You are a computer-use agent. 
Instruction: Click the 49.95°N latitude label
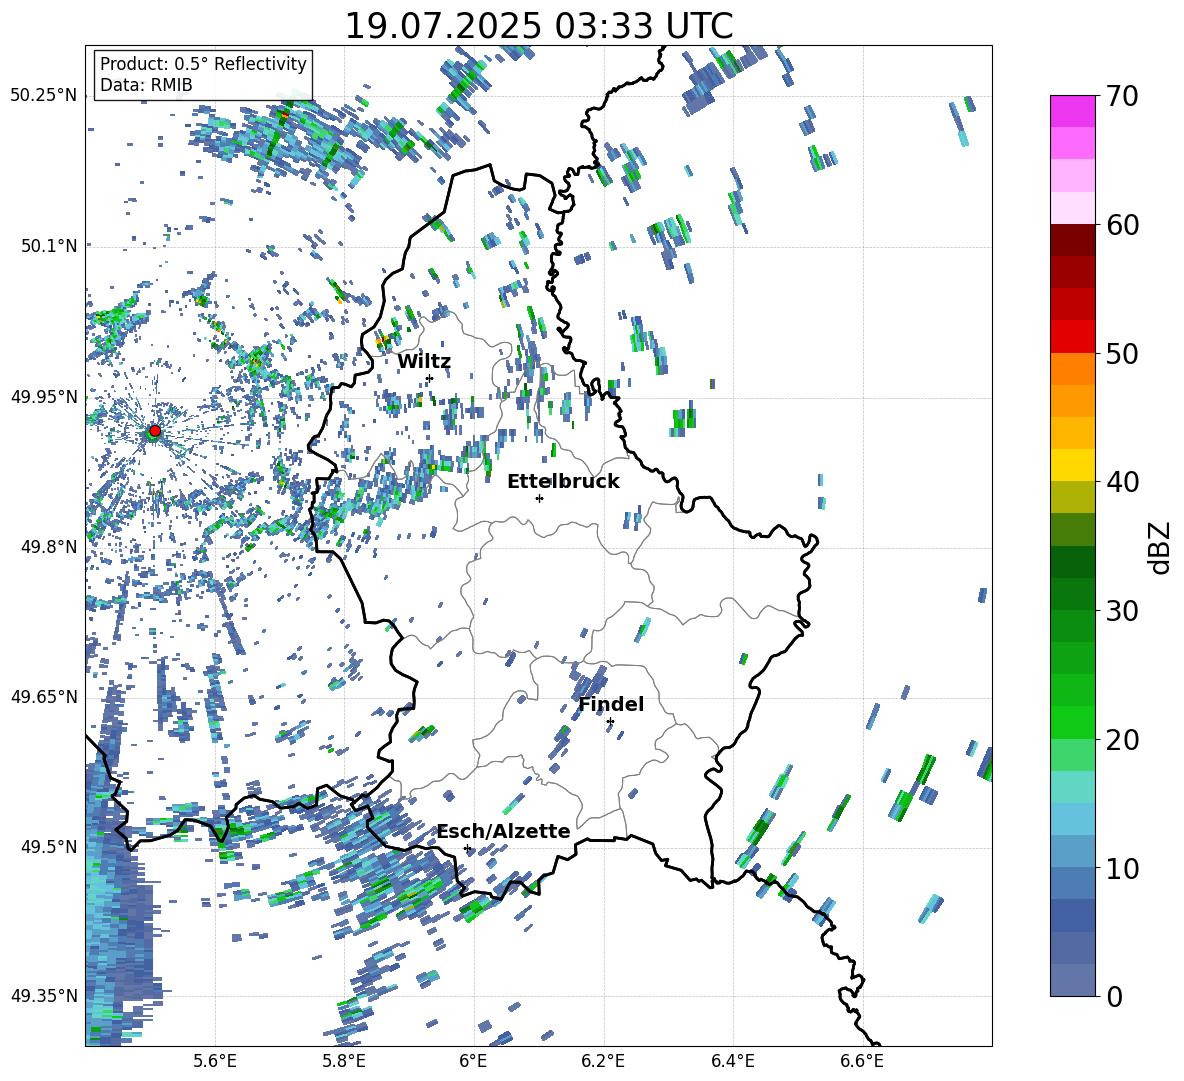point(44,397)
